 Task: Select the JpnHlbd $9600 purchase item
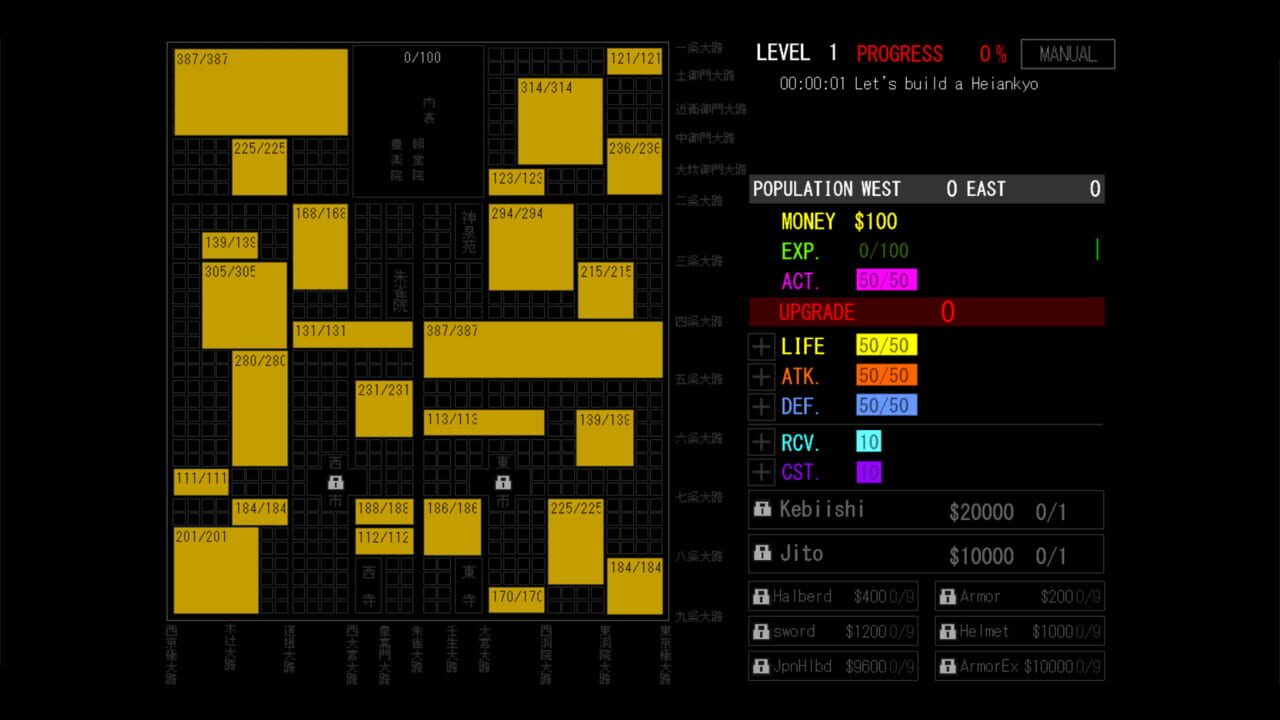tap(833, 666)
